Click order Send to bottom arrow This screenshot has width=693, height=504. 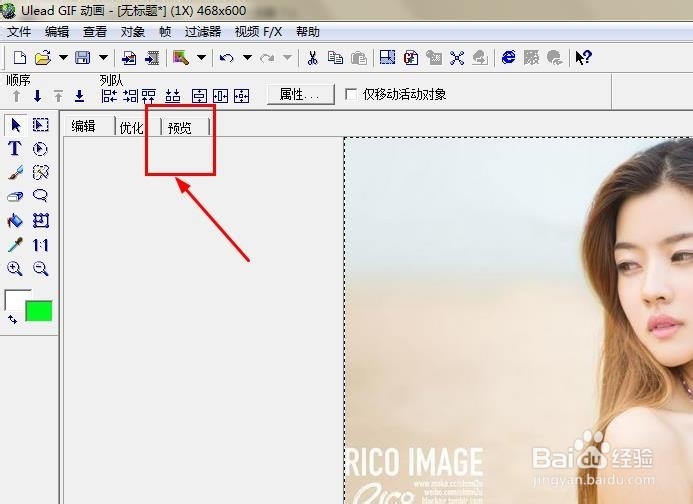coord(80,96)
